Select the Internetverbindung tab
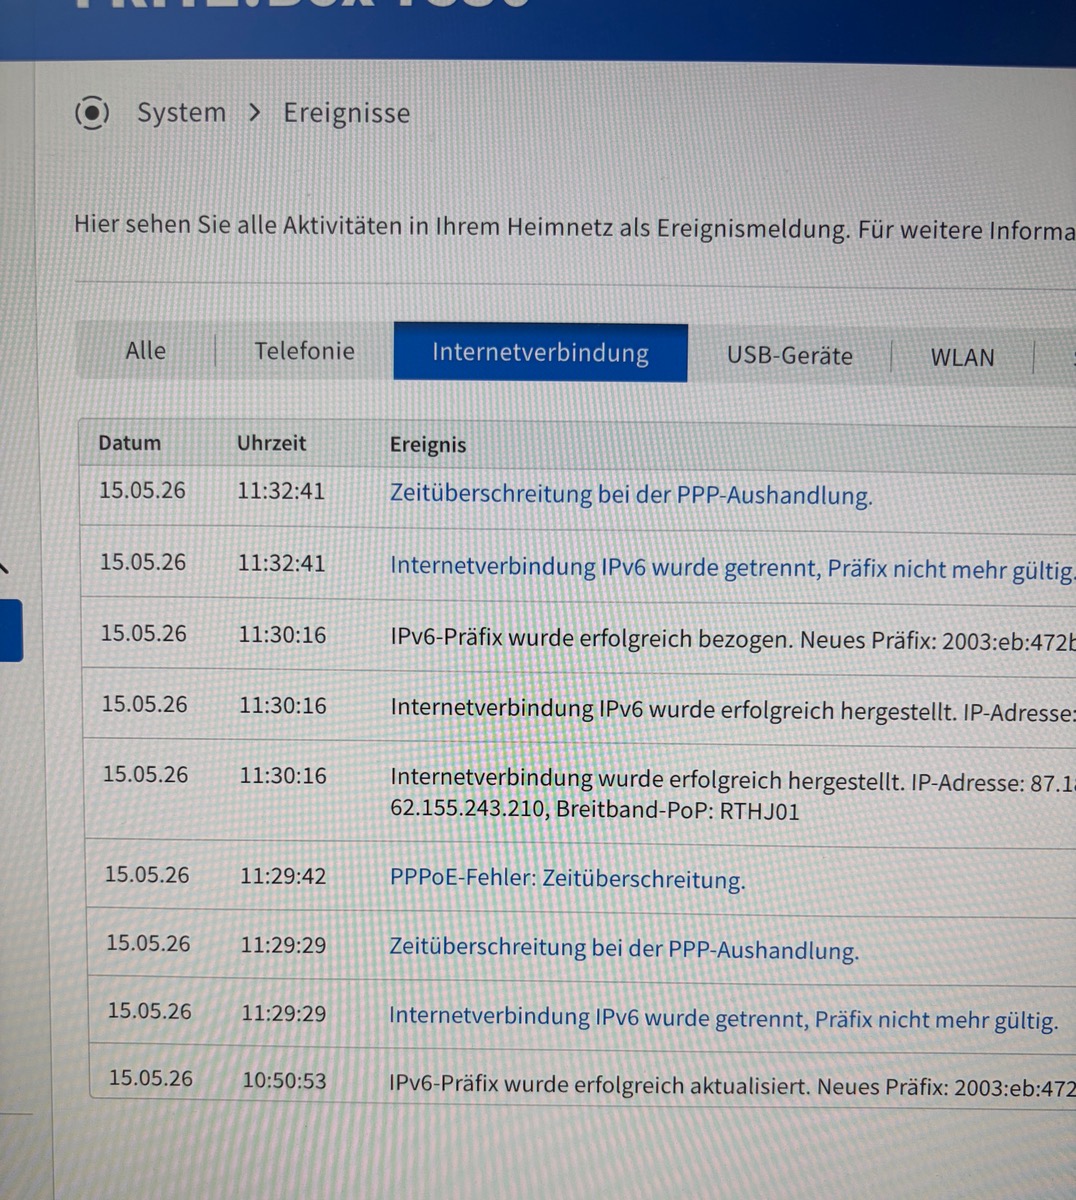The width and height of the screenshot is (1076, 1200). [540, 352]
